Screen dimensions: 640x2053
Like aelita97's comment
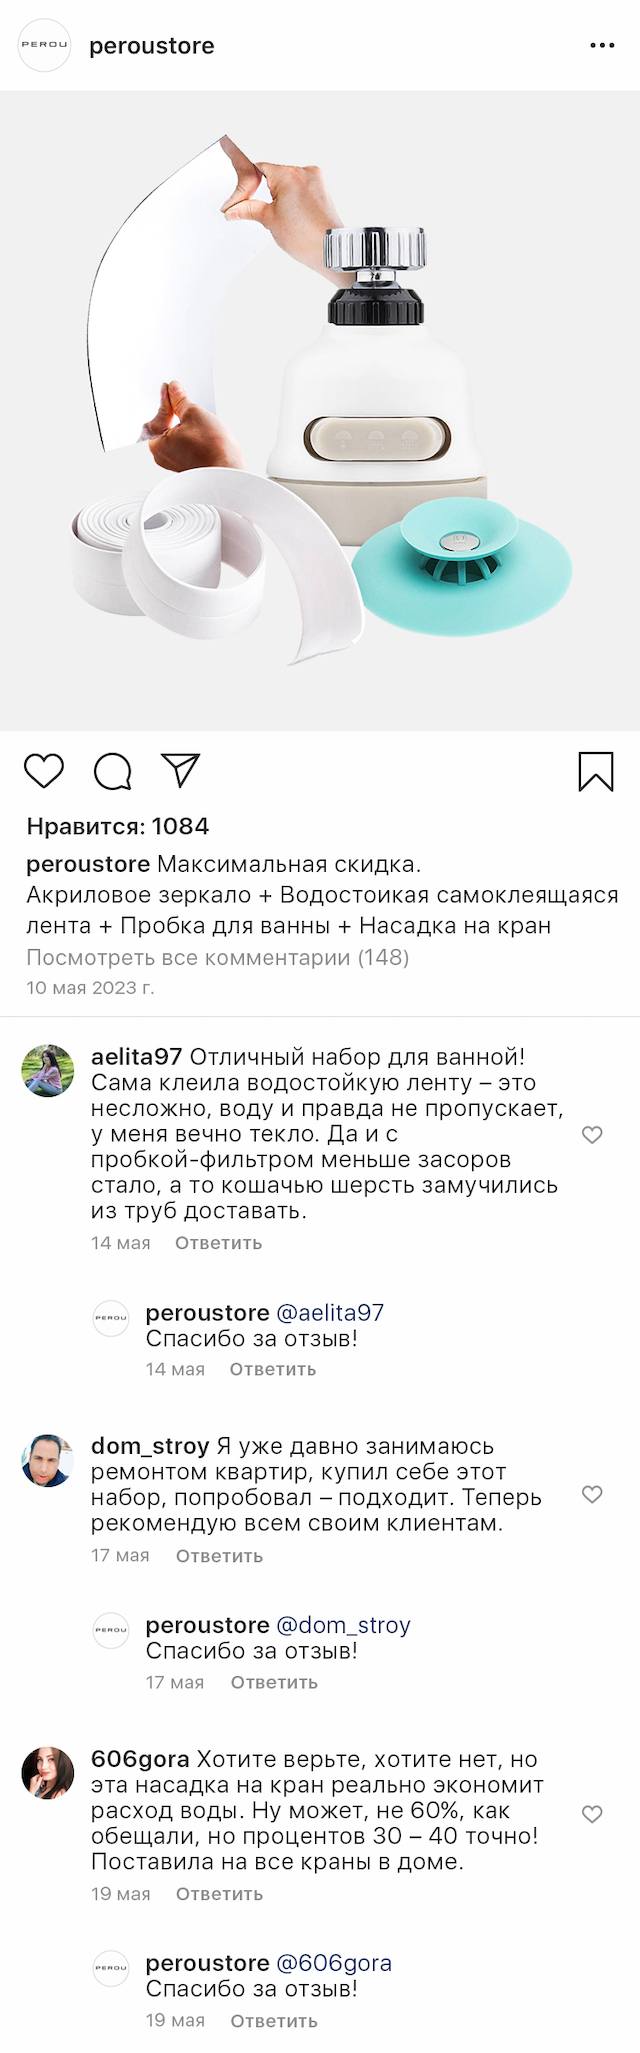592,1134
